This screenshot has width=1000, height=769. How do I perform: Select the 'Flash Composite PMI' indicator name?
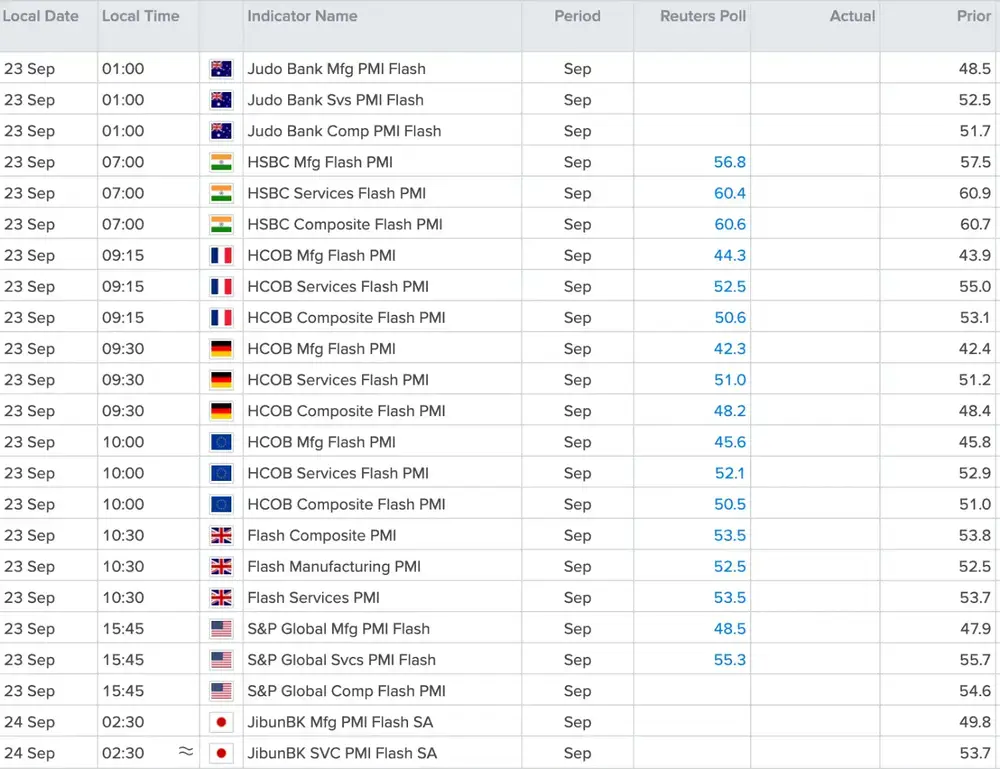click(x=322, y=536)
